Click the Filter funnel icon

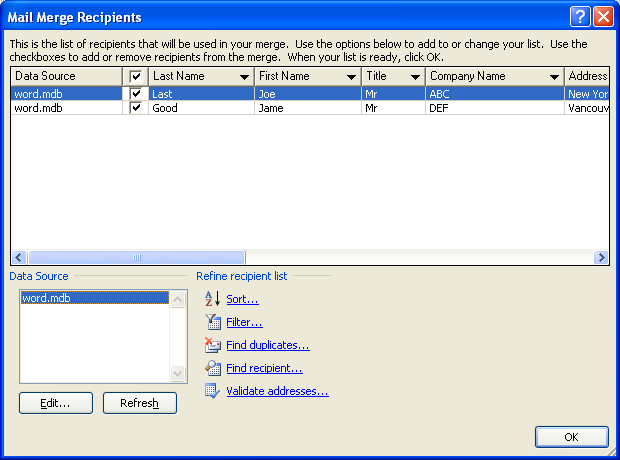click(x=213, y=322)
